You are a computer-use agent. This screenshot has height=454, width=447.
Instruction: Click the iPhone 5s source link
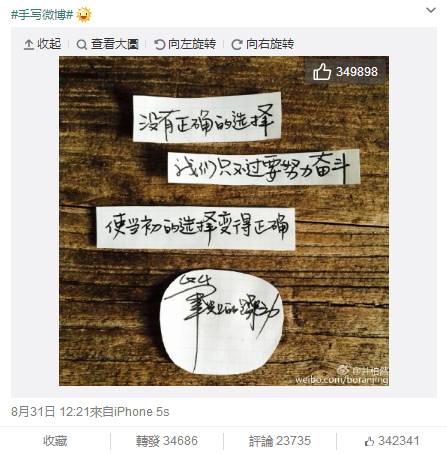pyautogui.click(x=141, y=412)
